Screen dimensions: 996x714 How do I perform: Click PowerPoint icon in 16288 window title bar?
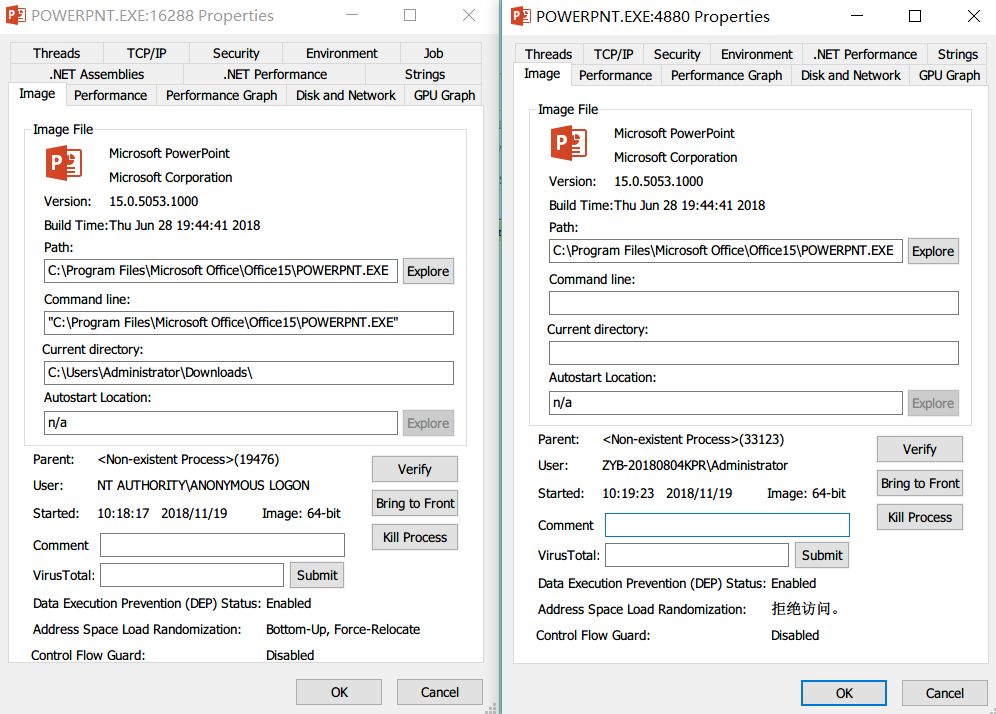16,15
